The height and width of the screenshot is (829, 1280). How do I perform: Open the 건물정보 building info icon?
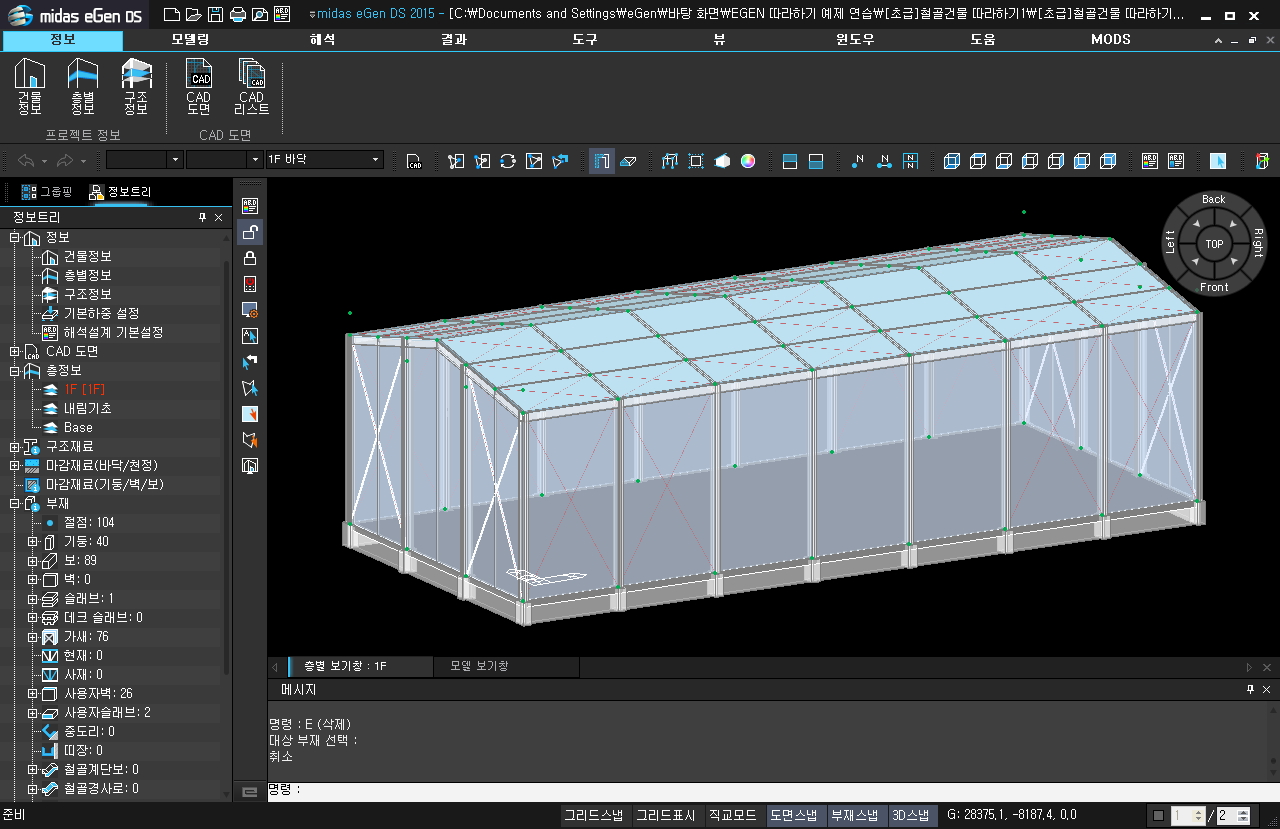coord(30,87)
